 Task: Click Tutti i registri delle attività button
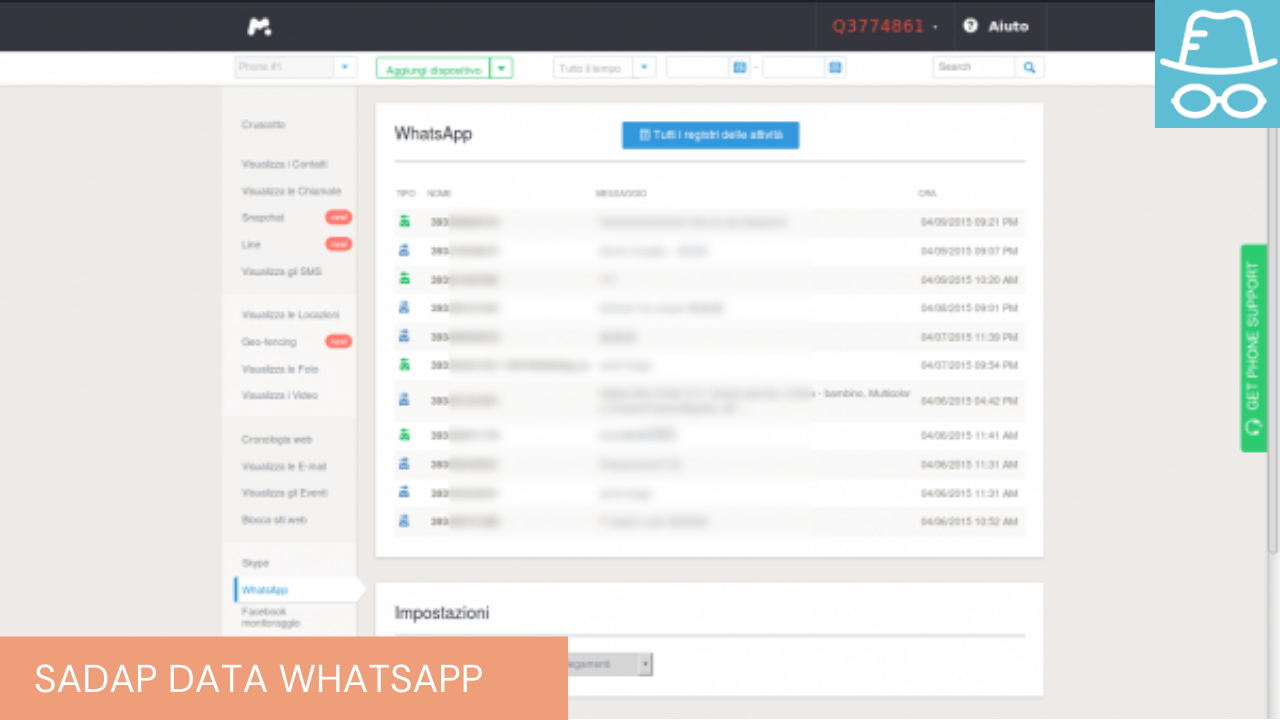pos(710,135)
